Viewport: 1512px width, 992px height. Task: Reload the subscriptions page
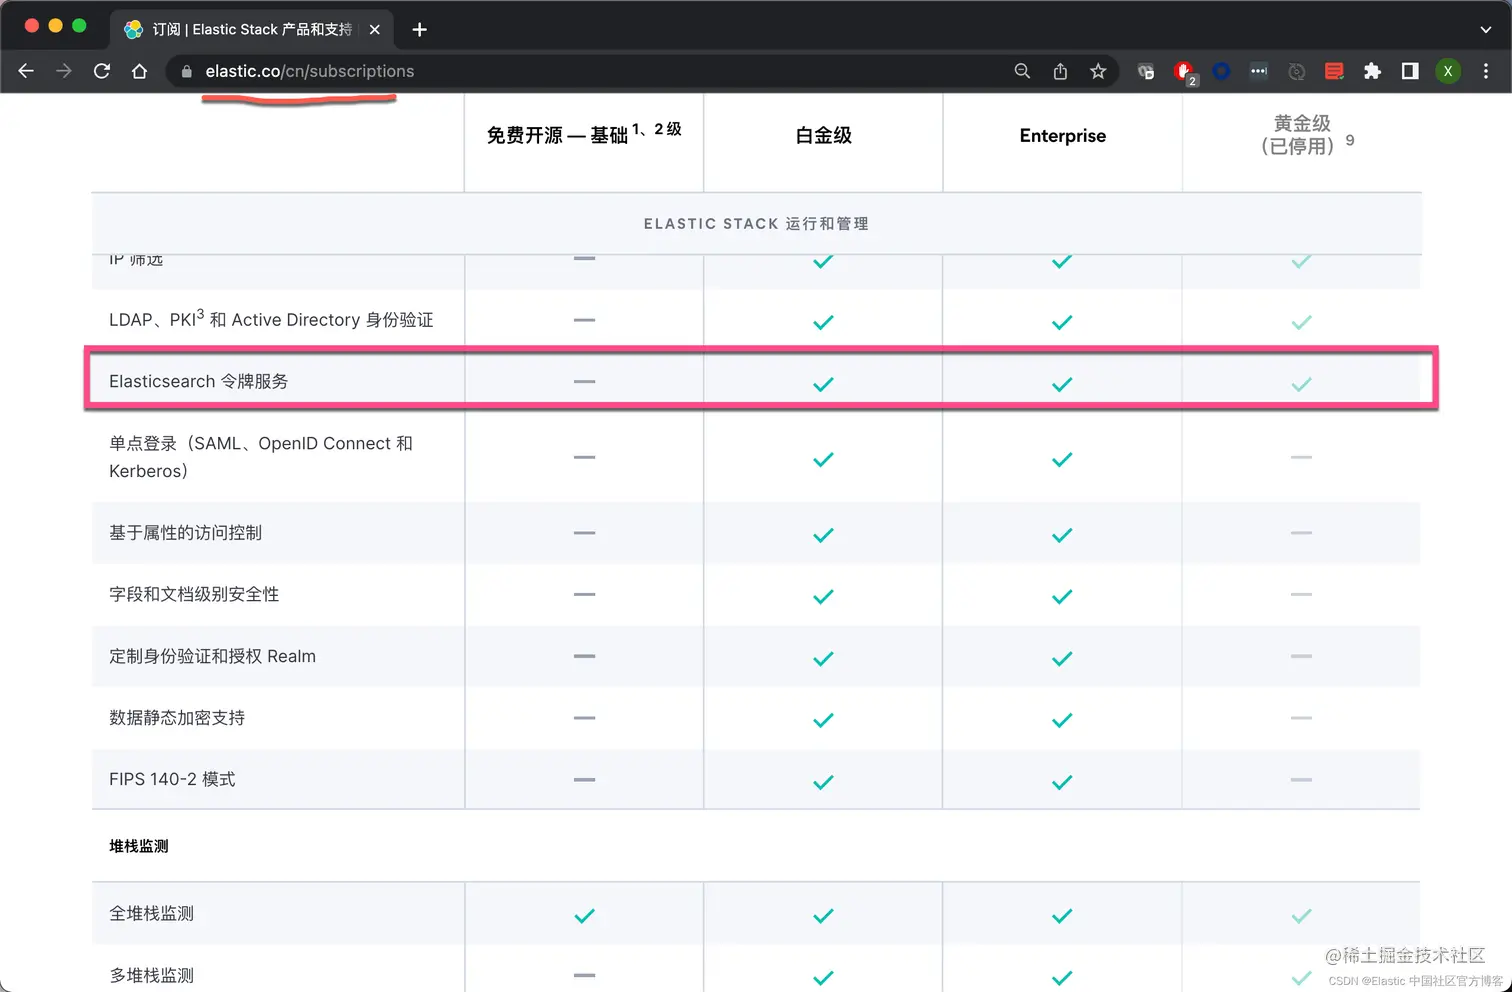pos(102,71)
